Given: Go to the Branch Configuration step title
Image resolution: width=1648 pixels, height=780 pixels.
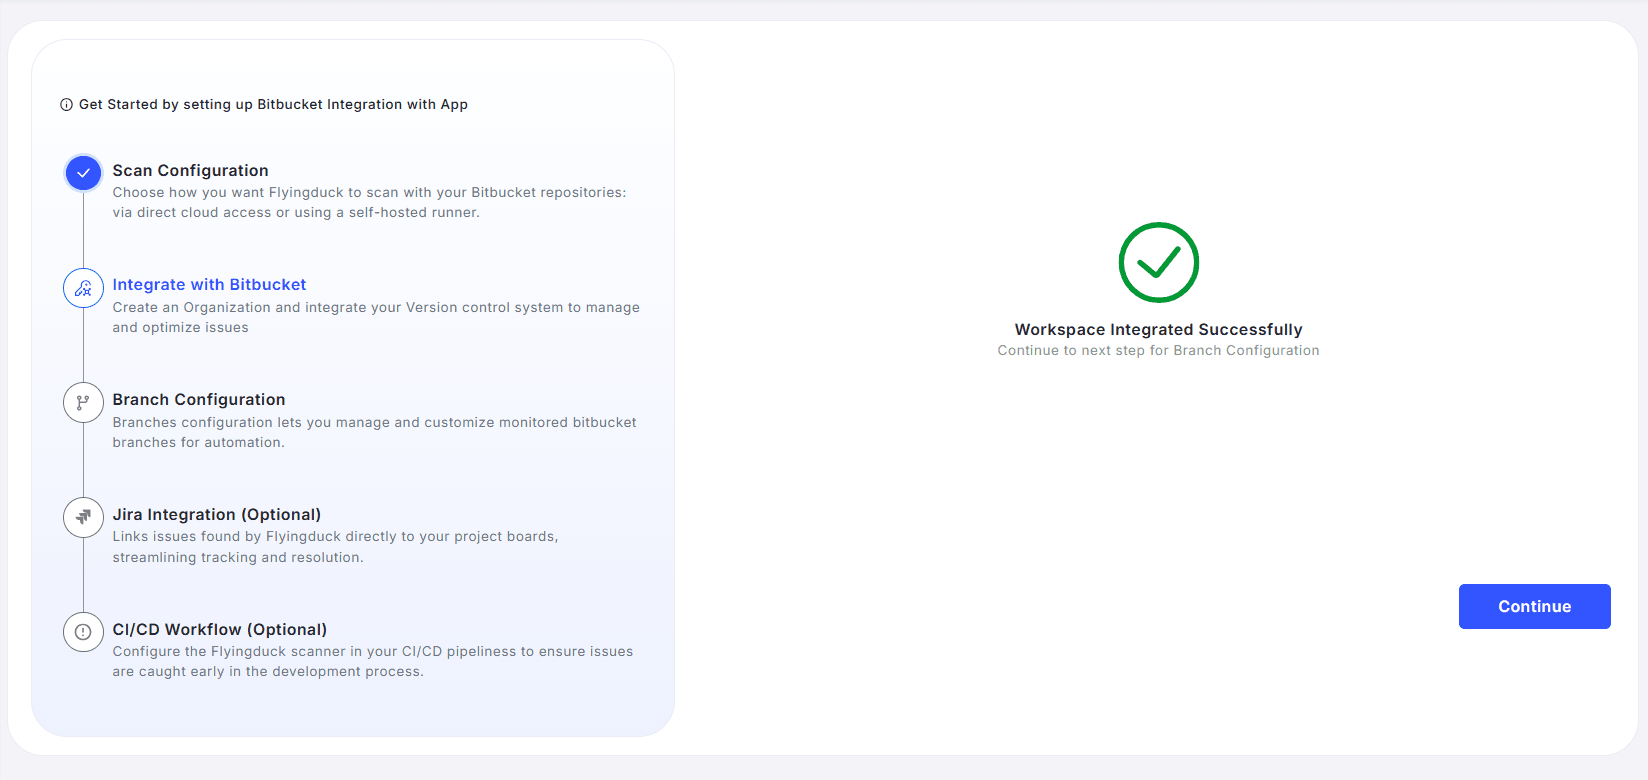Looking at the screenshot, I should pyautogui.click(x=199, y=400).
